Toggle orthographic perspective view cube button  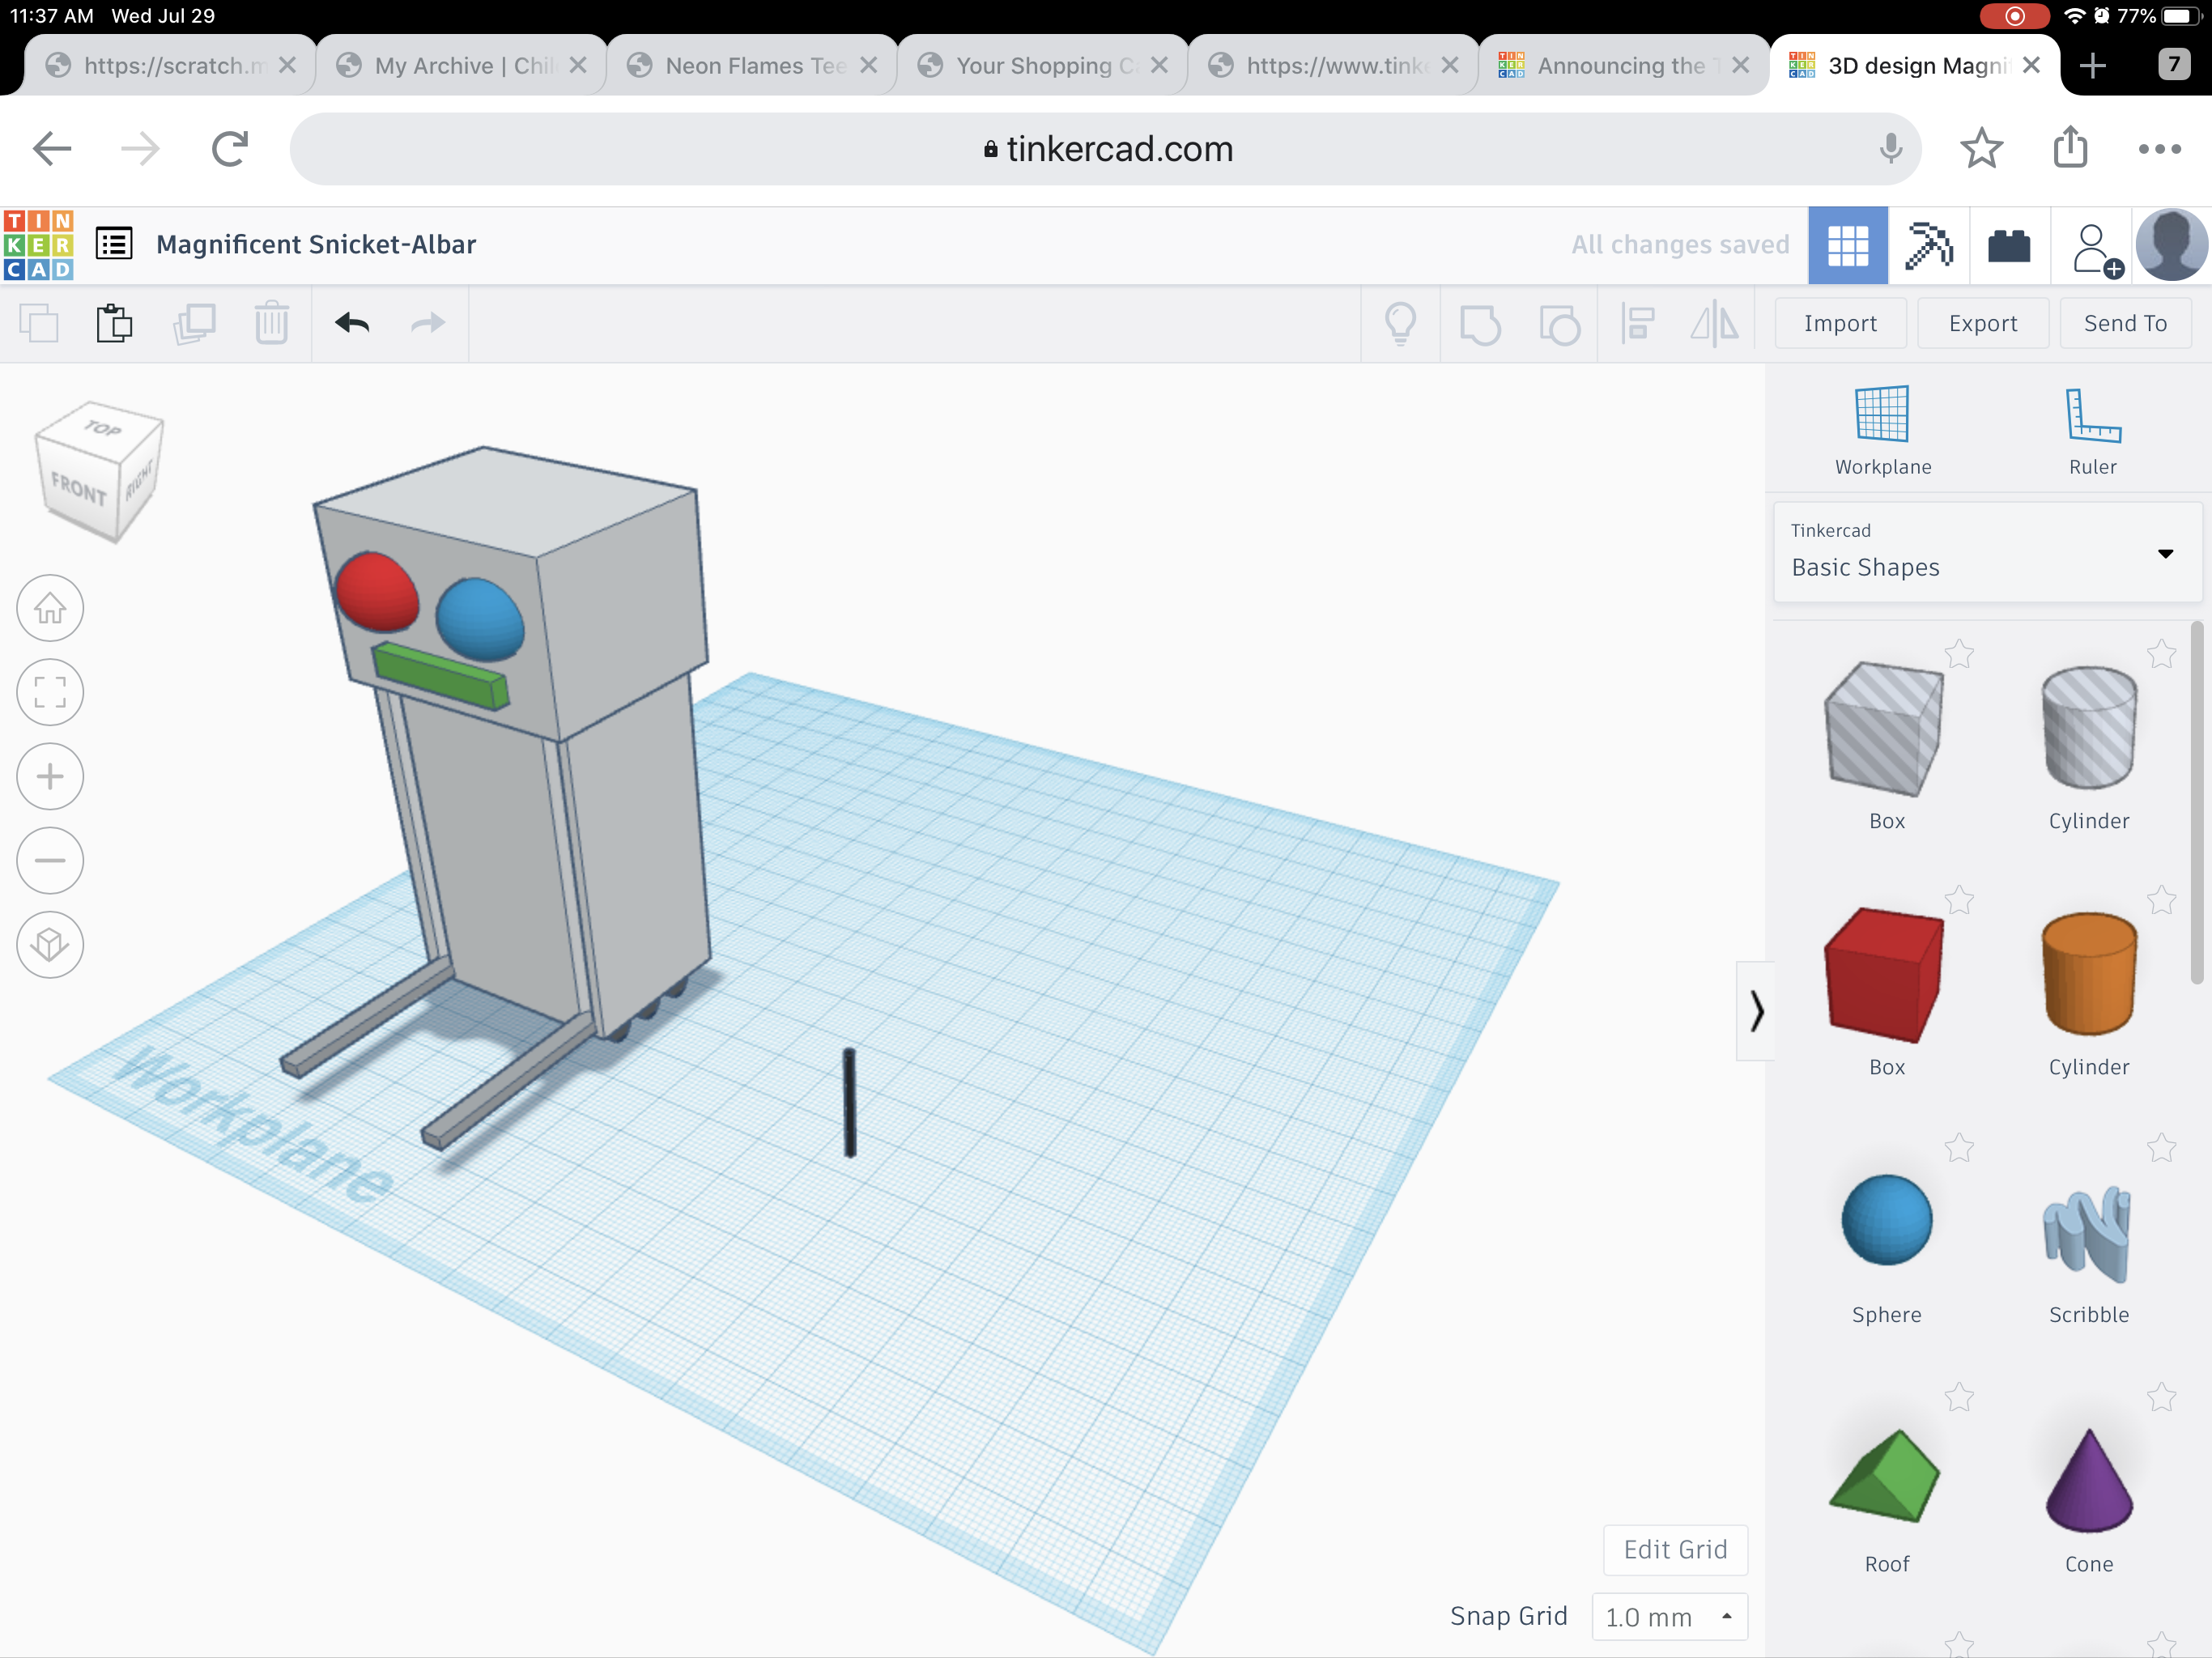tap(50, 945)
